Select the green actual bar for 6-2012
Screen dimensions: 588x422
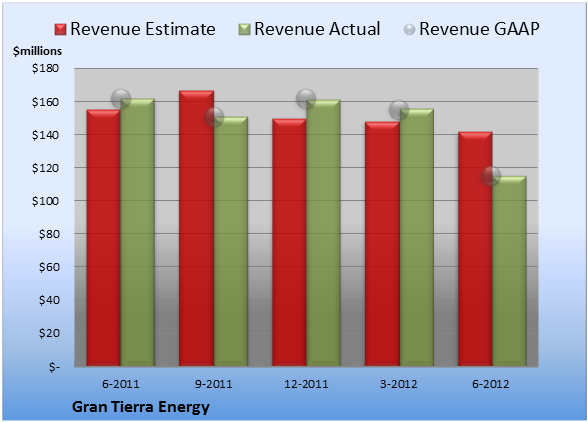[509, 271]
